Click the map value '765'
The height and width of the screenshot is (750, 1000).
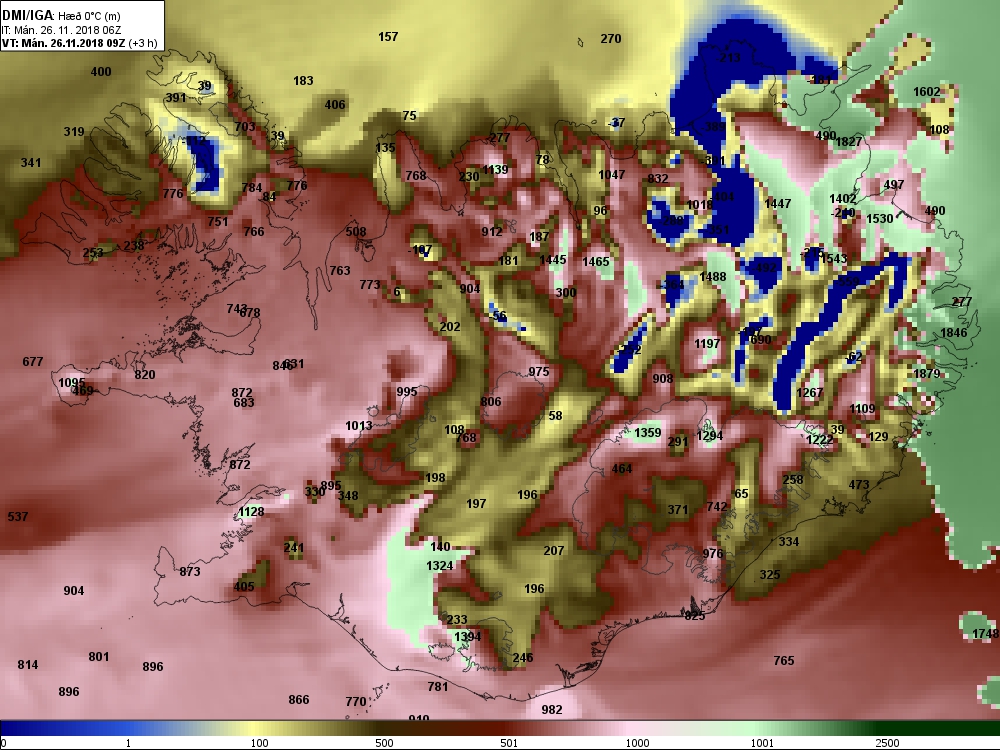coord(784,661)
